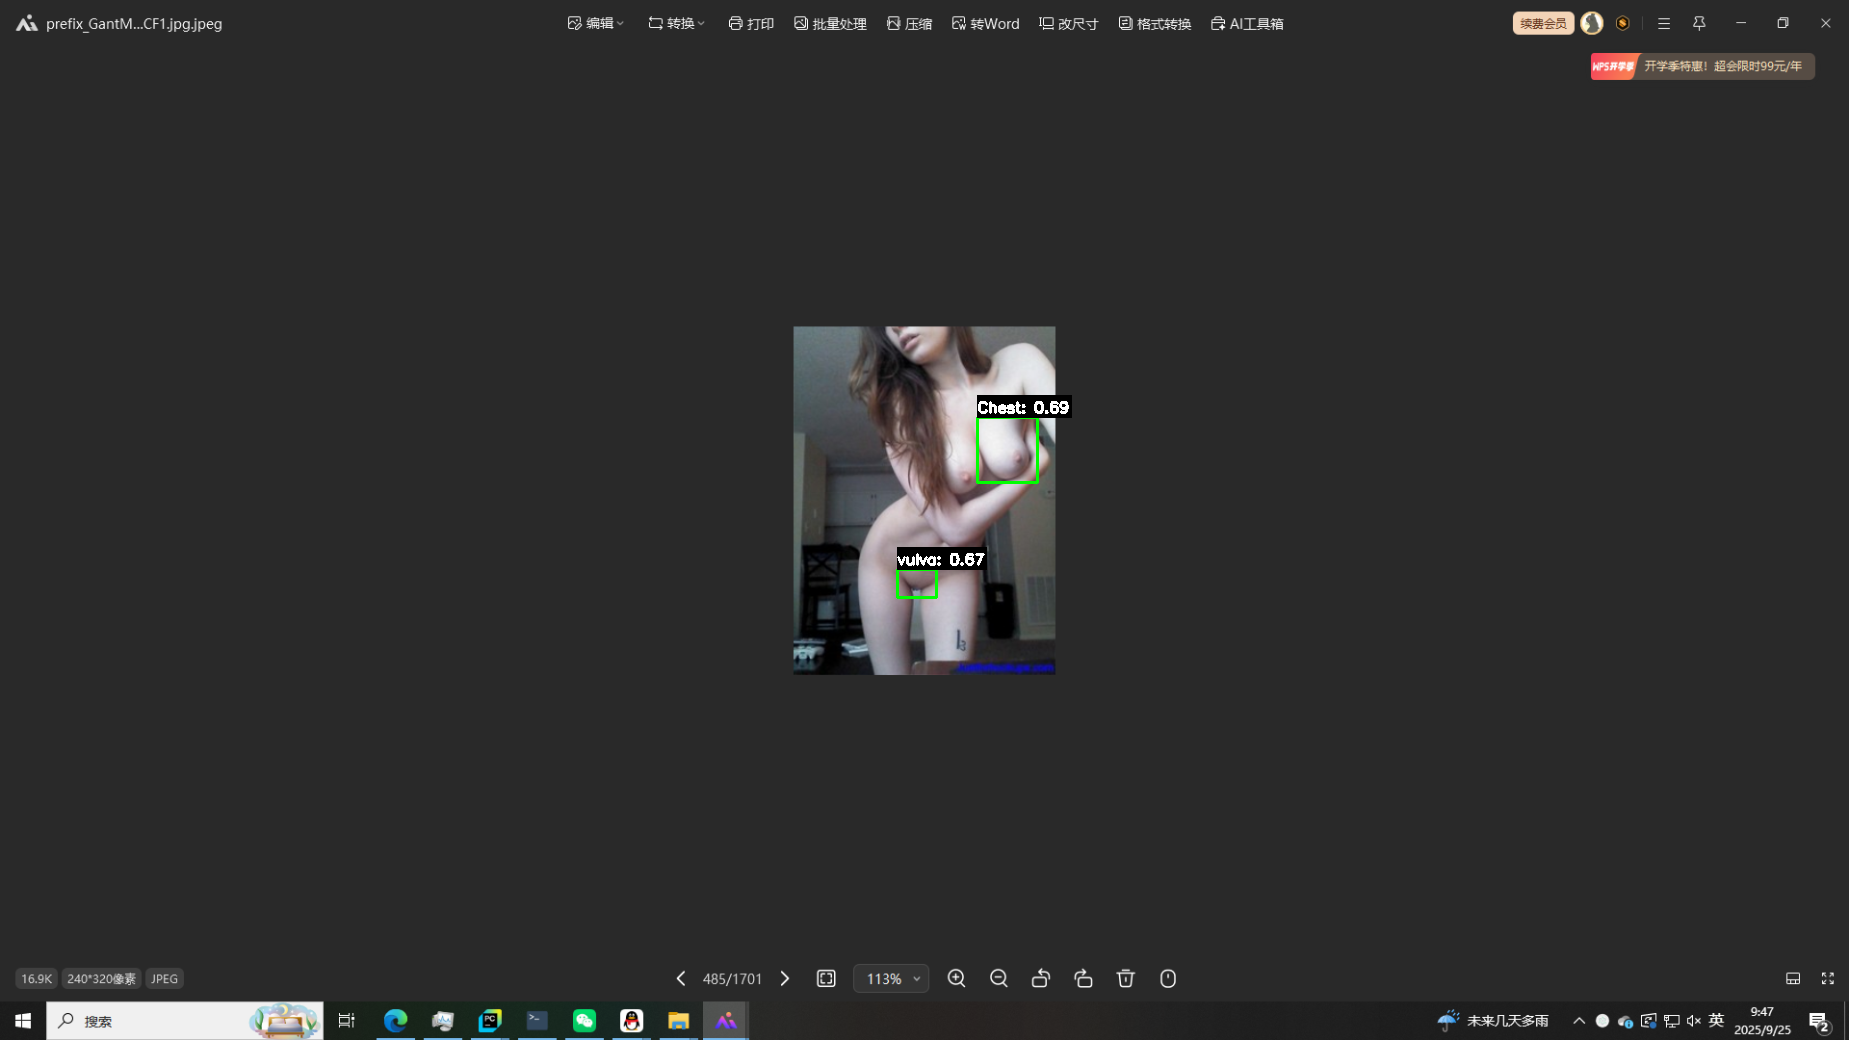Rotate the image clockwise

(x=1083, y=978)
